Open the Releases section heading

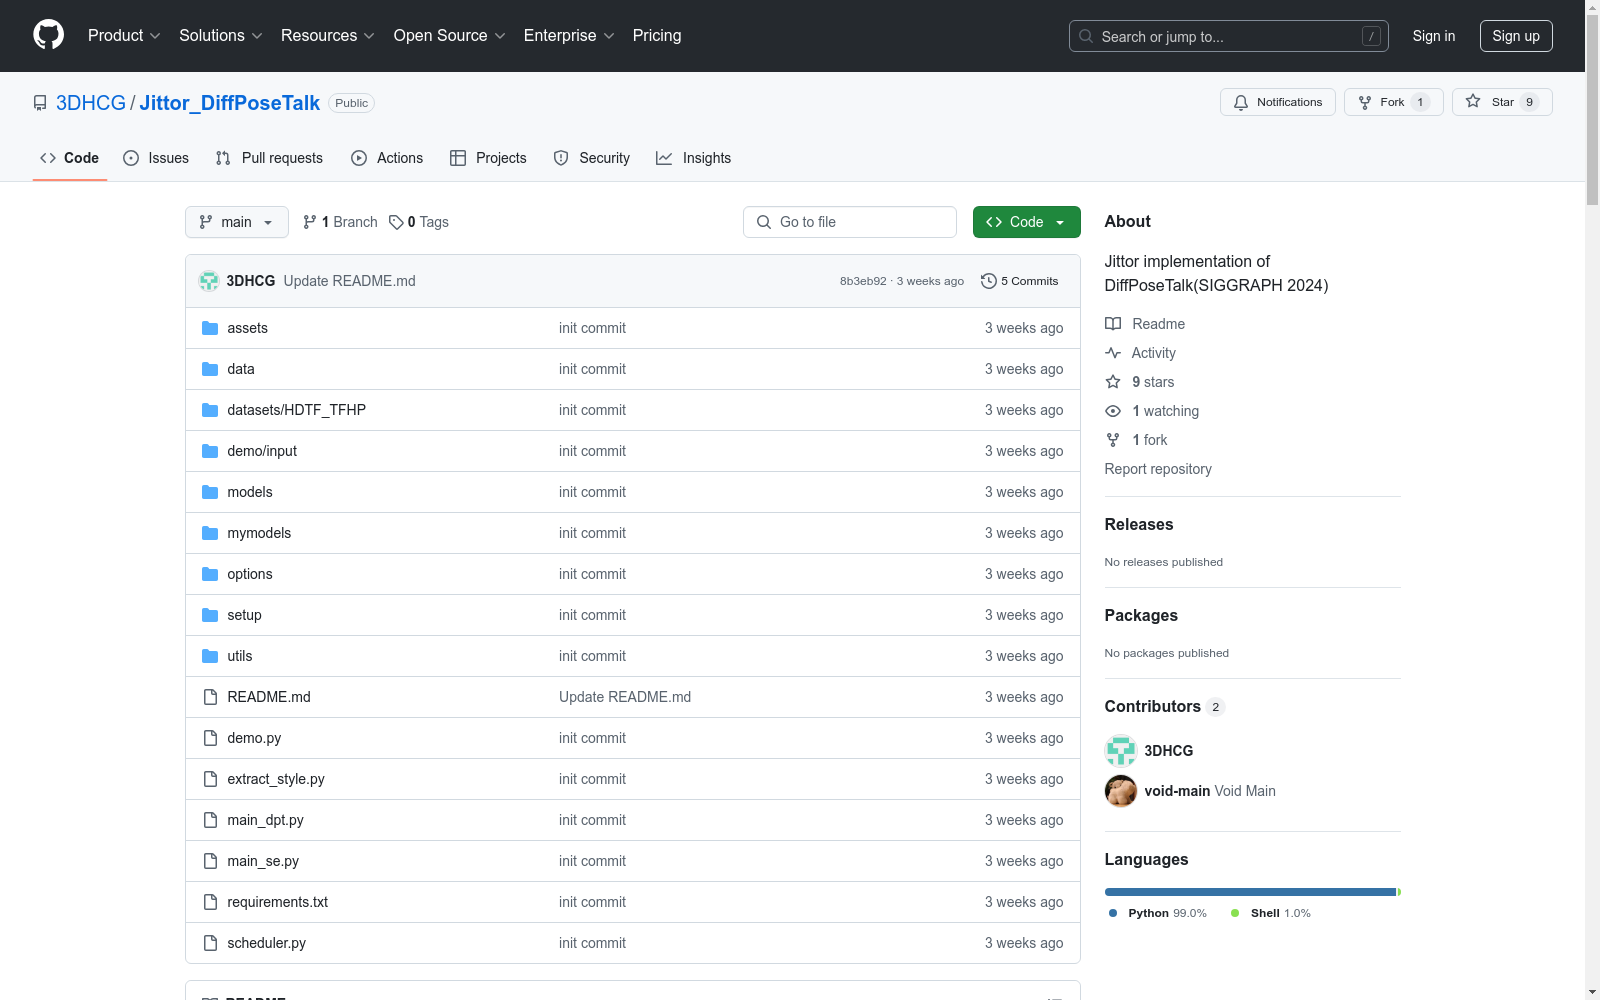tap(1139, 524)
